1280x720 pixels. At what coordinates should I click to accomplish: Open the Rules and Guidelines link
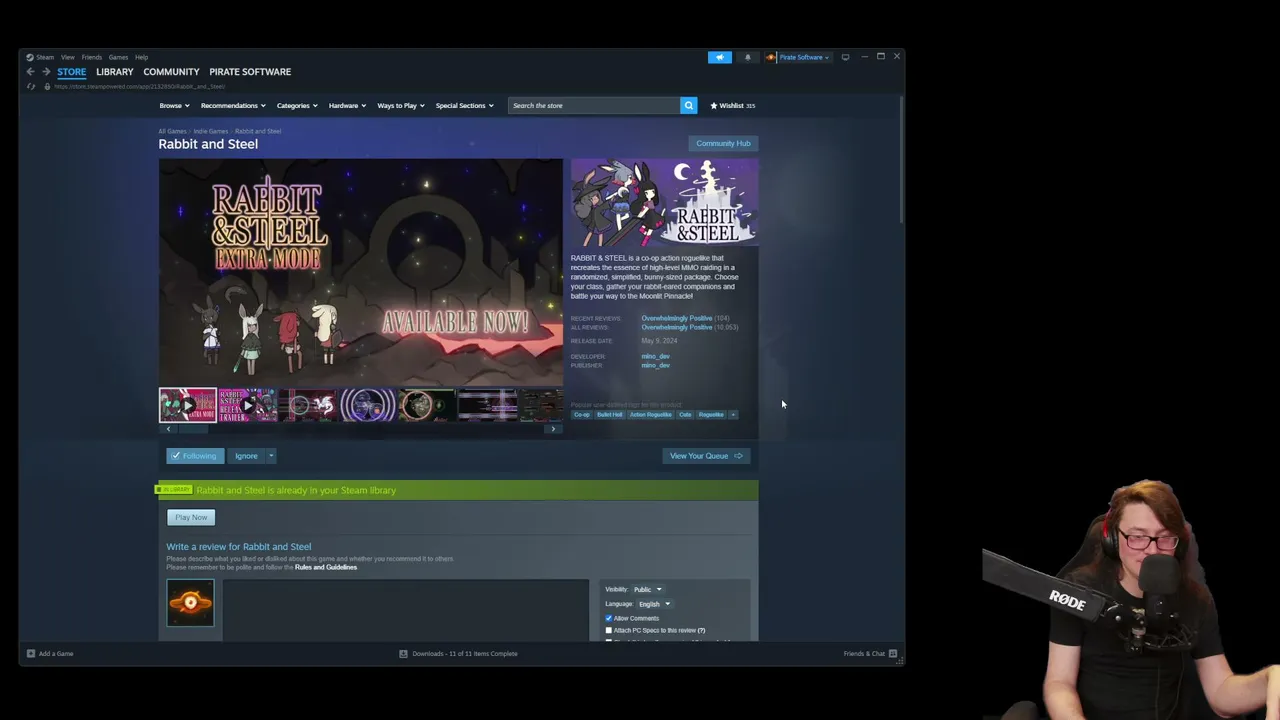[326, 568]
